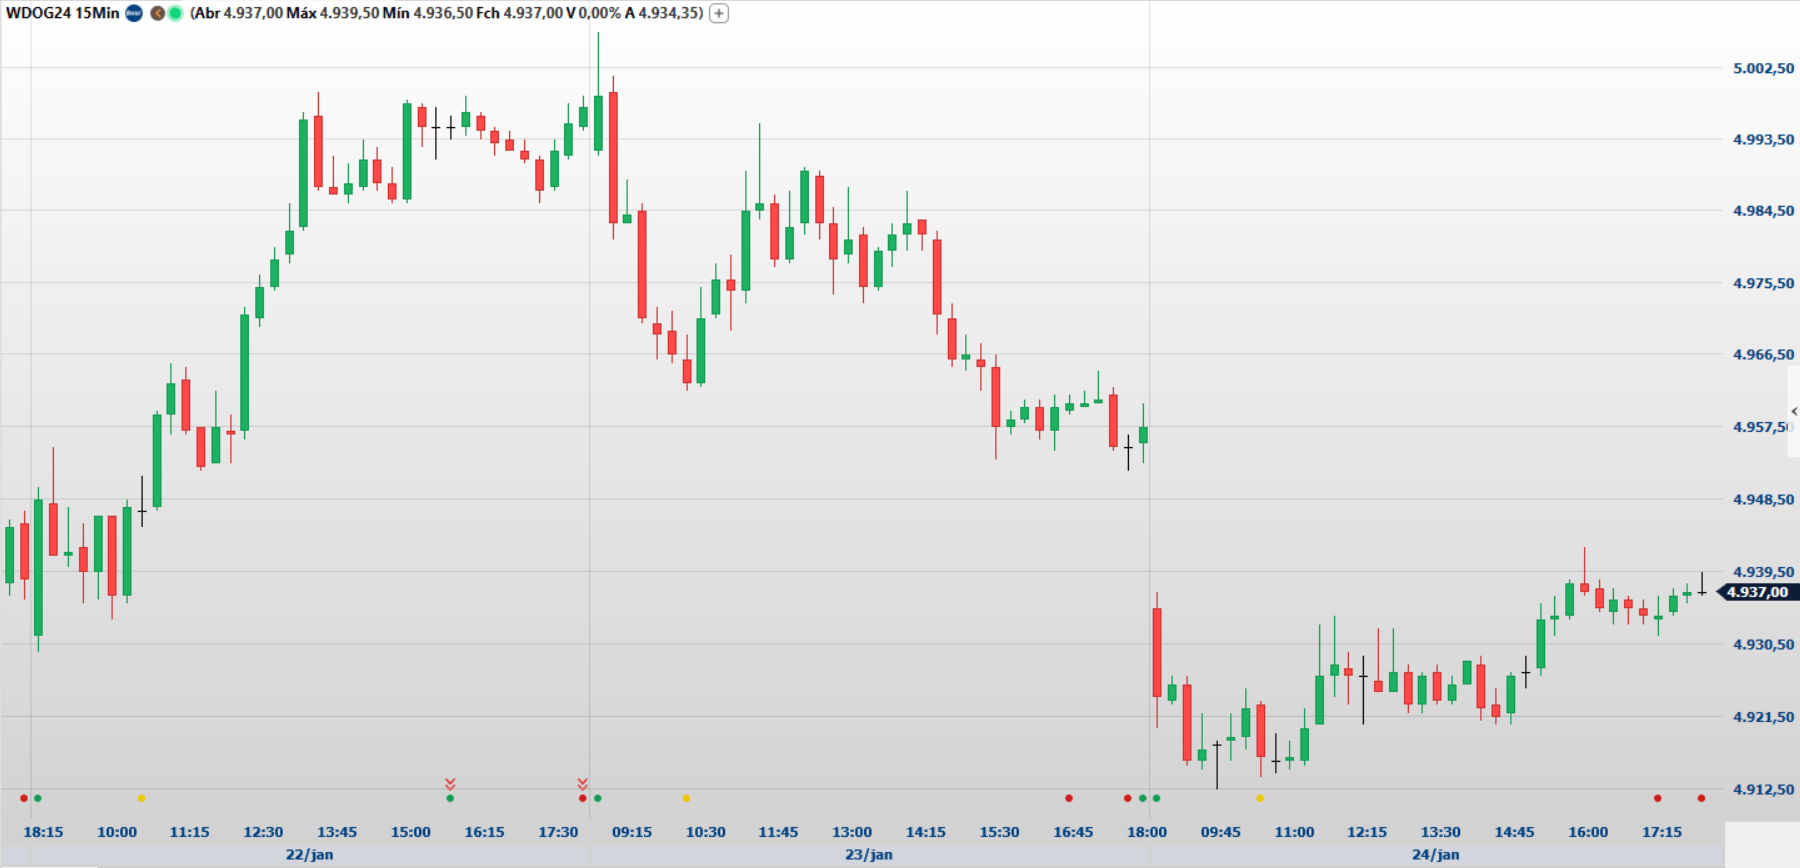
Task: Click the yellow event dot near 10:30
Action: pos(686,798)
